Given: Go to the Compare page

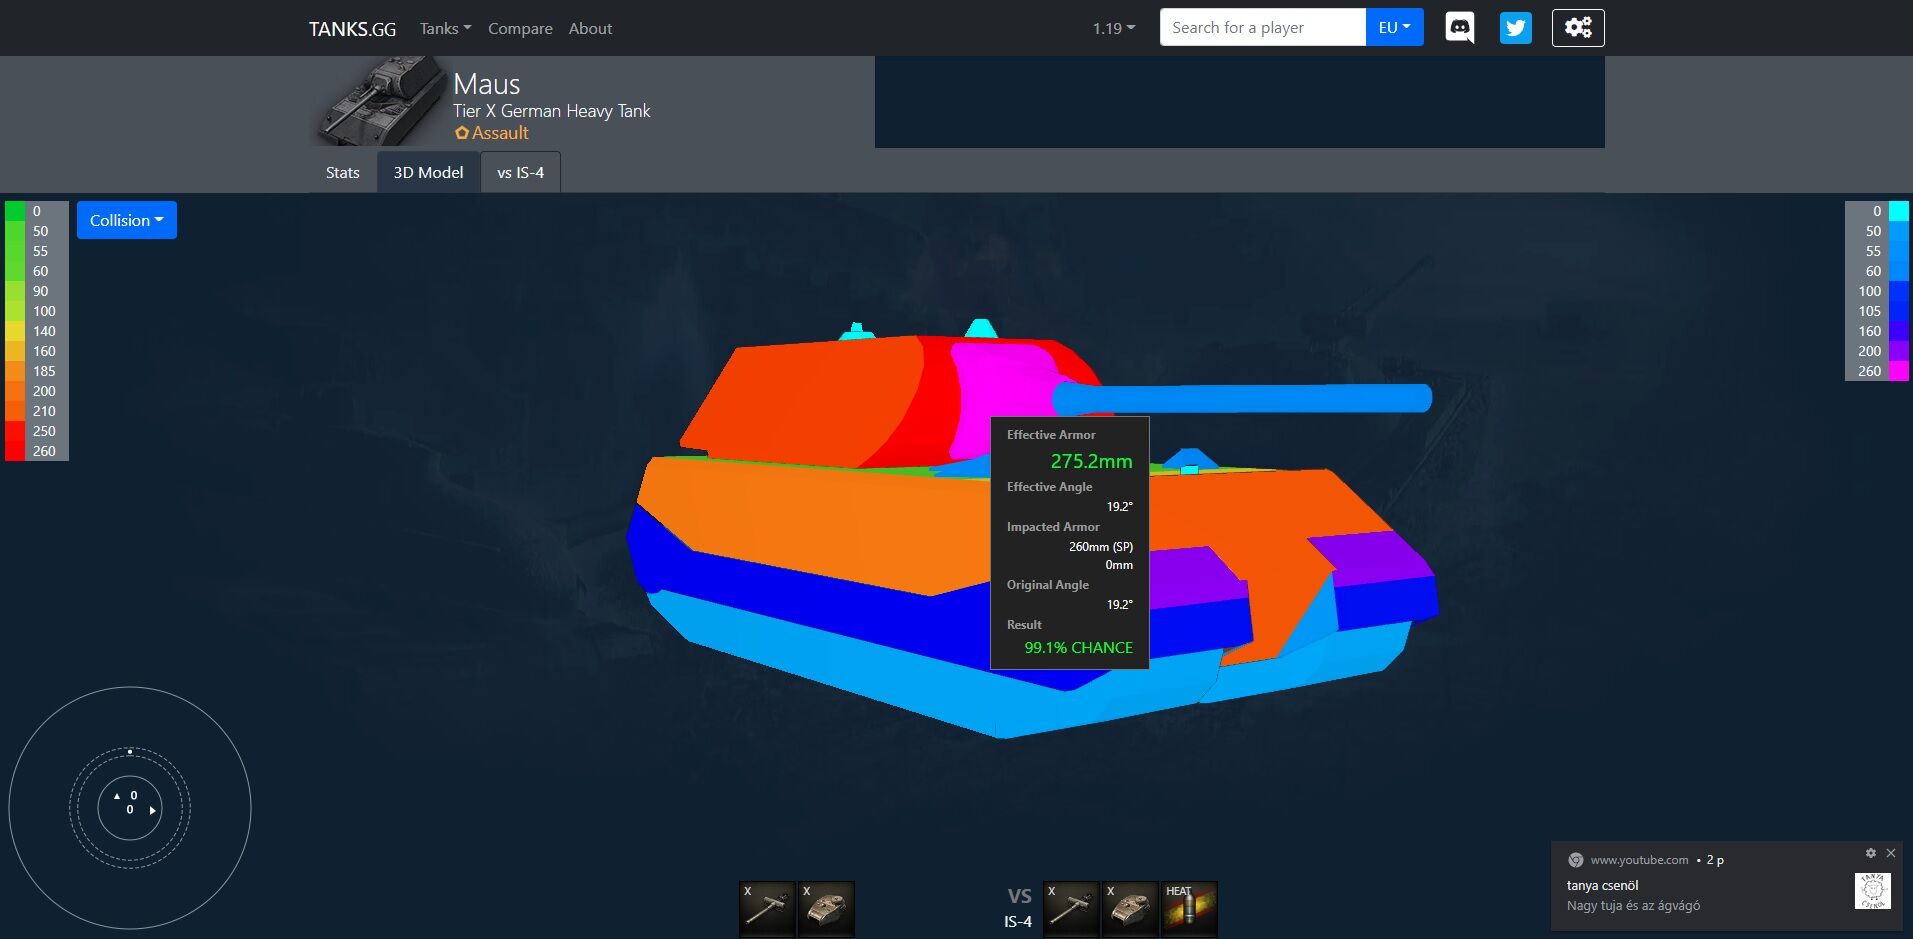Looking at the screenshot, I should click(520, 28).
